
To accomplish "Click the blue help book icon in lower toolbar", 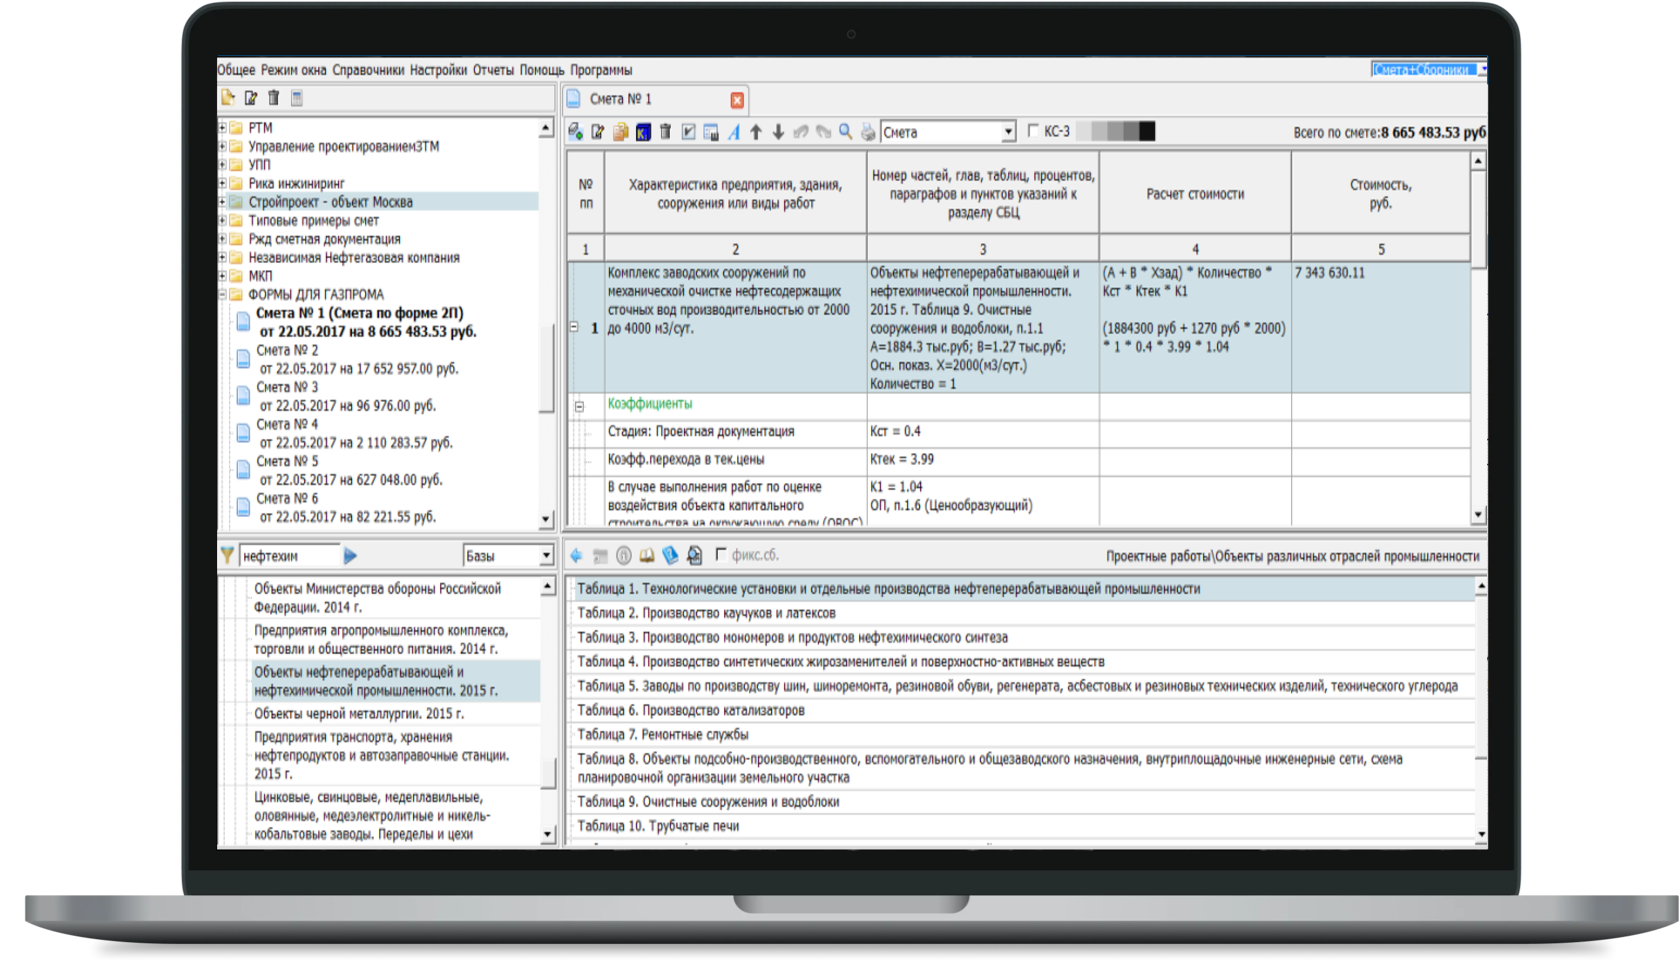I will pyautogui.click(x=670, y=555).
